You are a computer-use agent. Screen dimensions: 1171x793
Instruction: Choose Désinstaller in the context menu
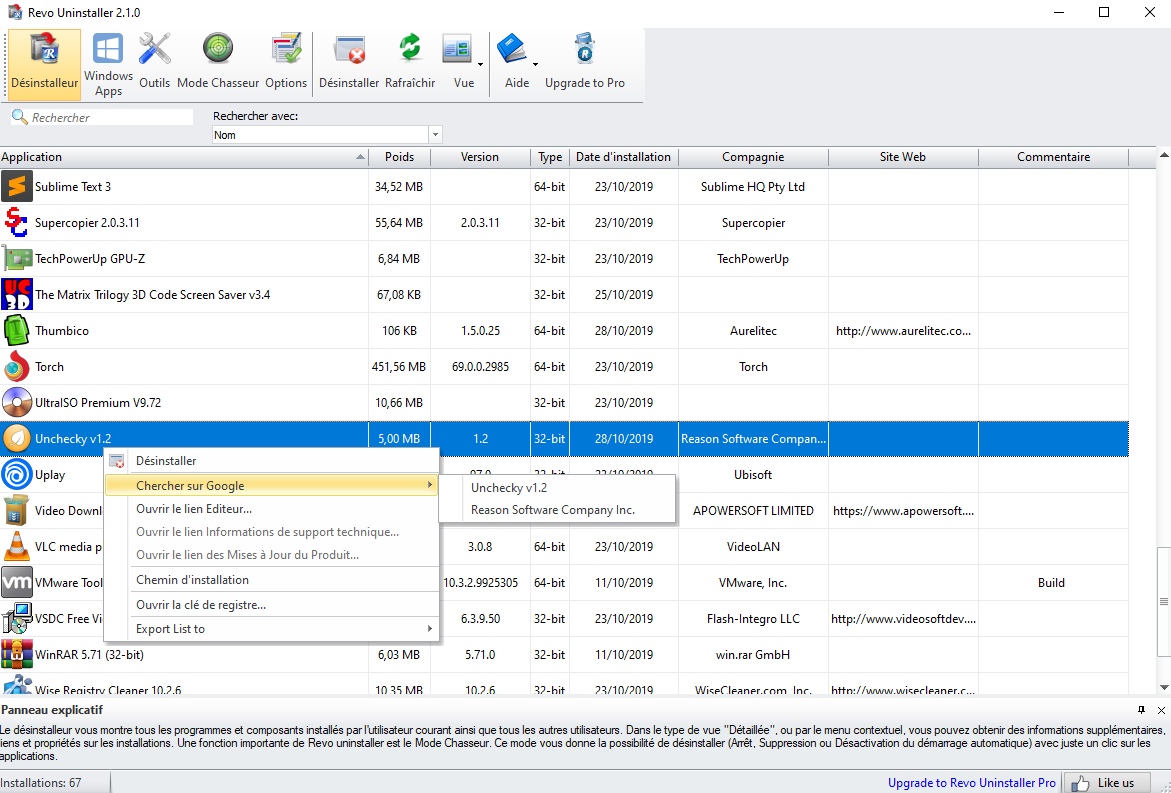[x=271, y=461]
